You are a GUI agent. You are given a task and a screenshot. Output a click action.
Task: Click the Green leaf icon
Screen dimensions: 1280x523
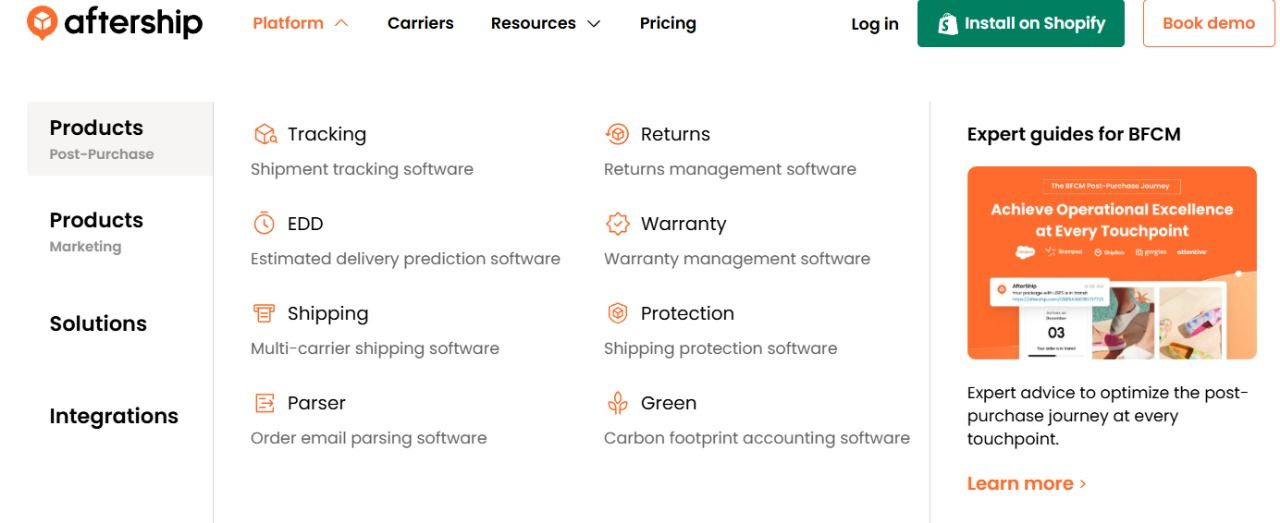[x=618, y=403]
